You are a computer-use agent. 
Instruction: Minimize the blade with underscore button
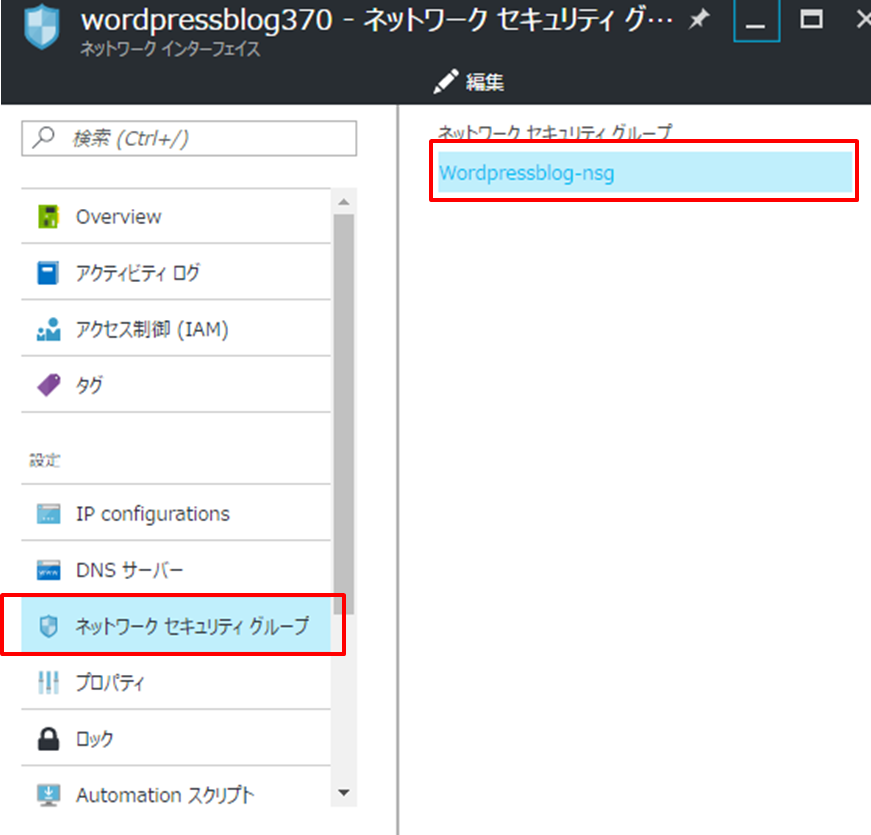click(756, 21)
